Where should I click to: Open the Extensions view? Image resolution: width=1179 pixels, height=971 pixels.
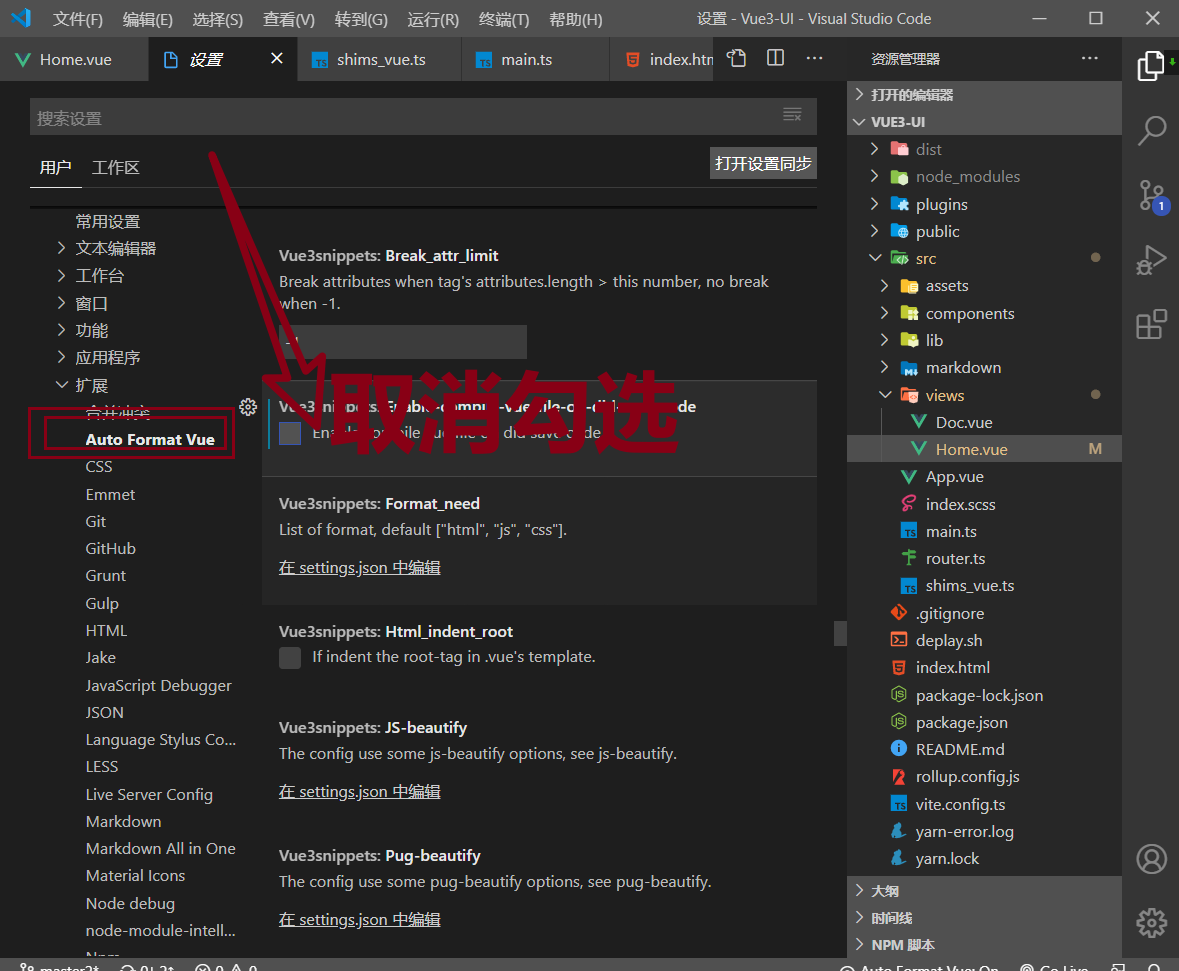click(1150, 324)
